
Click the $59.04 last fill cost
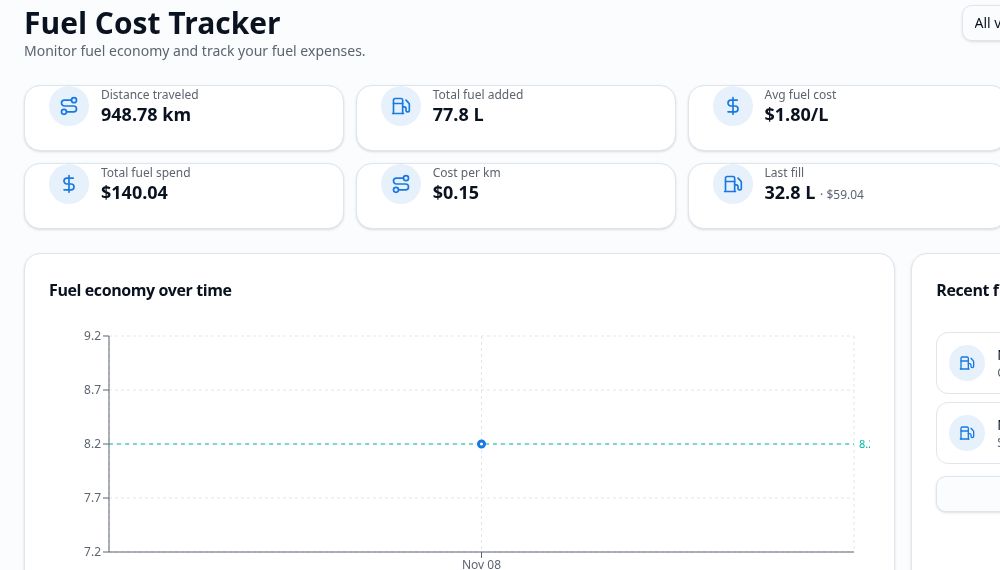tap(845, 194)
